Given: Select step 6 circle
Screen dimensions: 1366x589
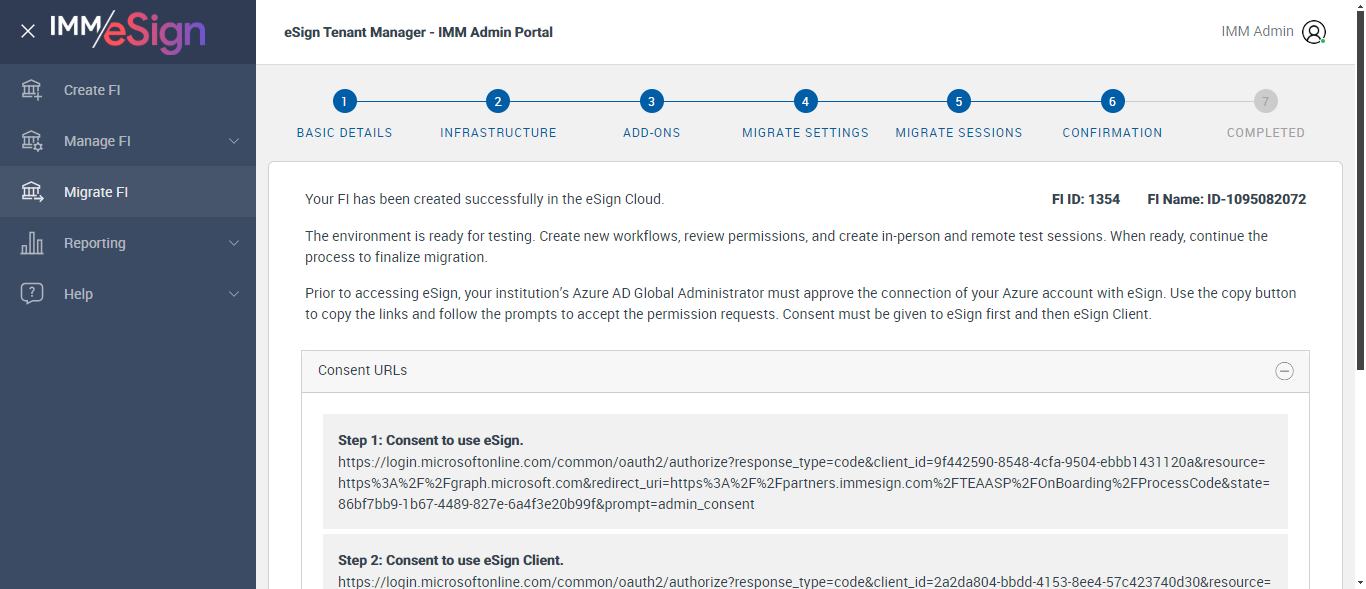Looking at the screenshot, I should (1112, 101).
